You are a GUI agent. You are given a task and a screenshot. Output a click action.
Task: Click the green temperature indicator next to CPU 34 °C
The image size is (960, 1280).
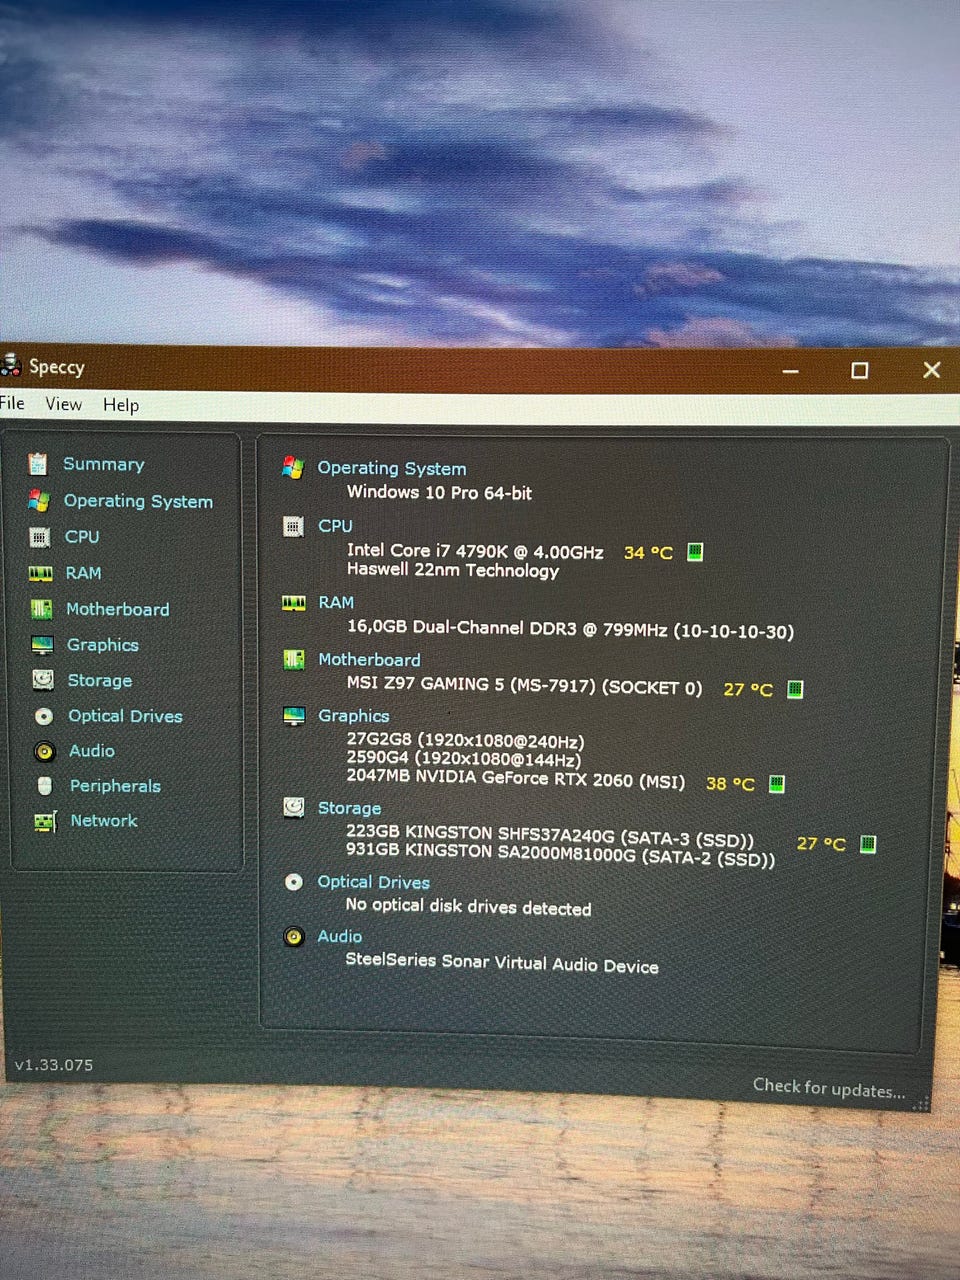[x=696, y=552]
